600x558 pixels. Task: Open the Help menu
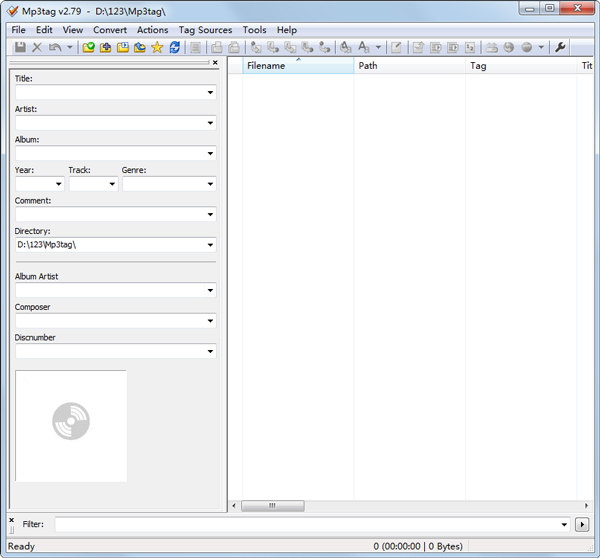click(x=287, y=30)
